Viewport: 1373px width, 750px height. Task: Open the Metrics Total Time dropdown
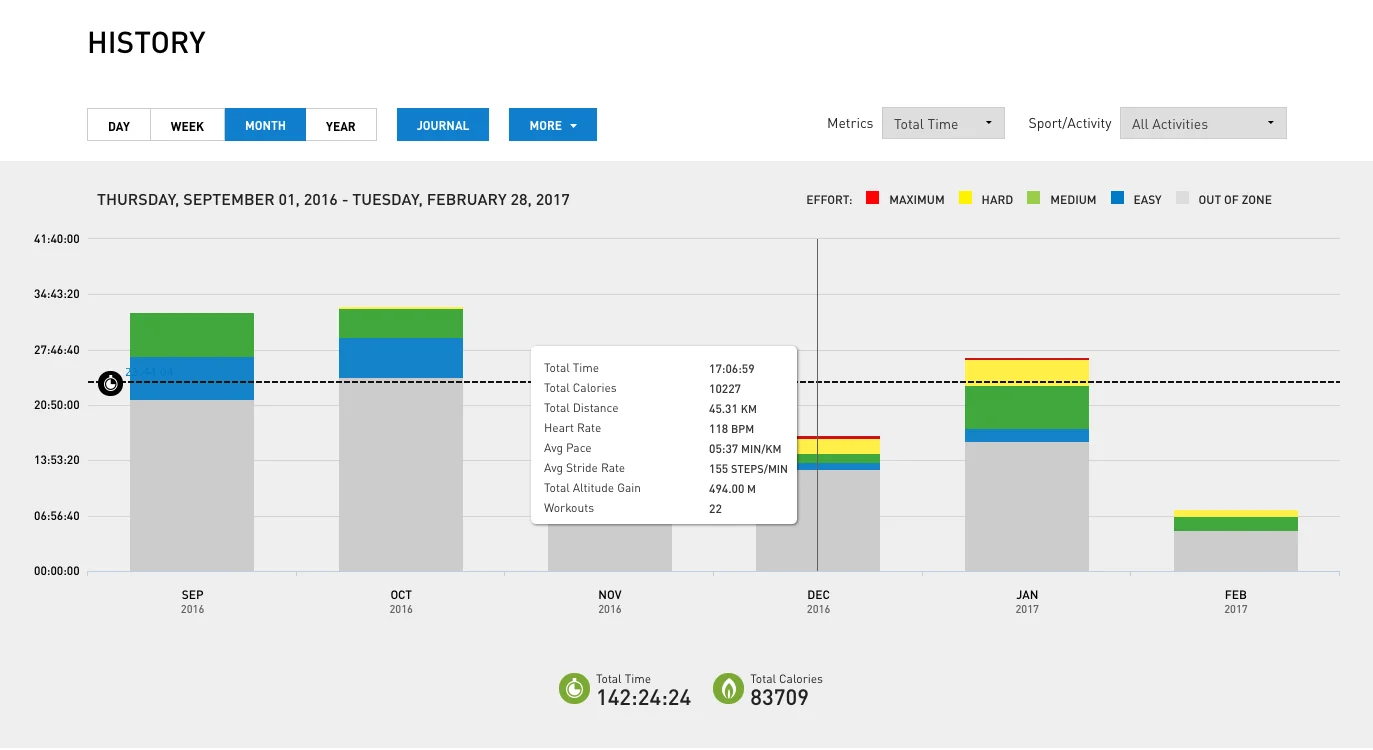[942, 124]
